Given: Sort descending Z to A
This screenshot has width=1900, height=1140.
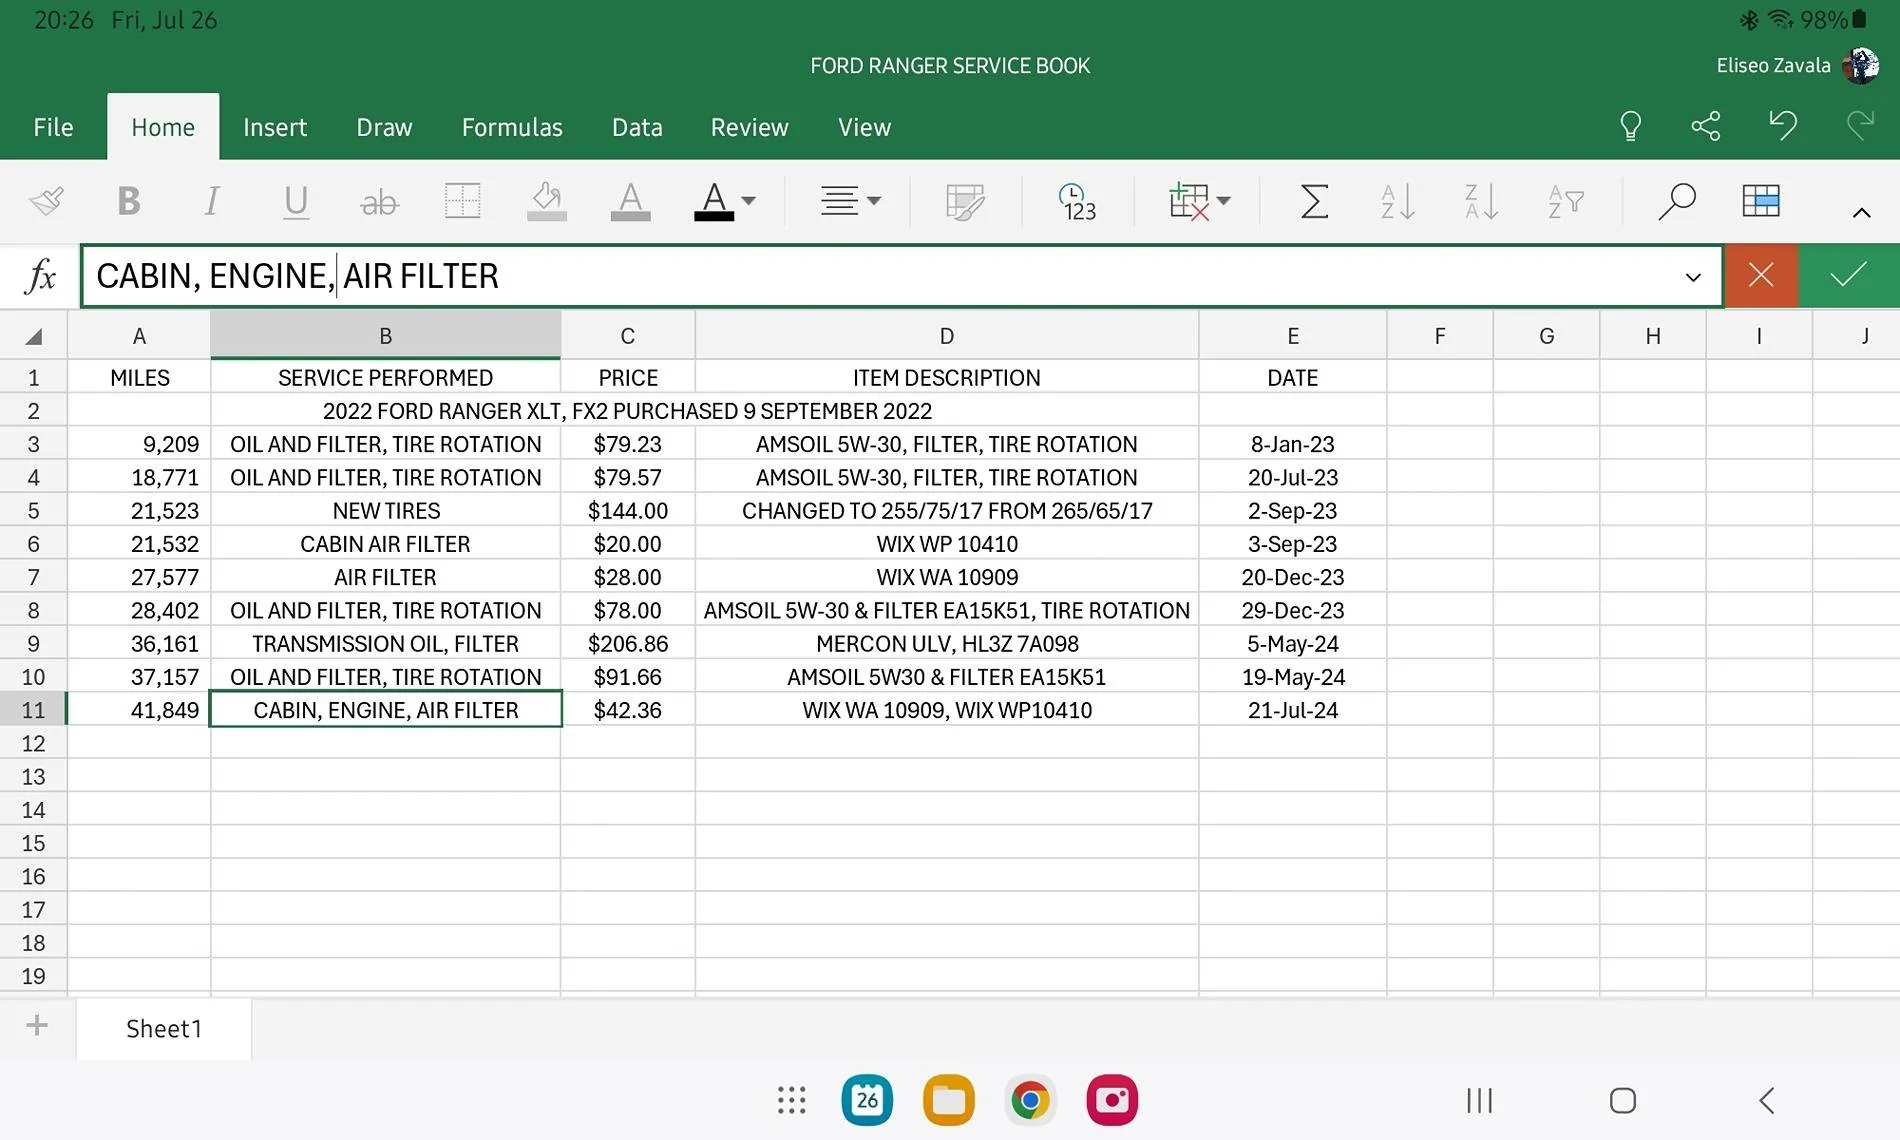Looking at the screenshot, I should (x=1481, y=201).
